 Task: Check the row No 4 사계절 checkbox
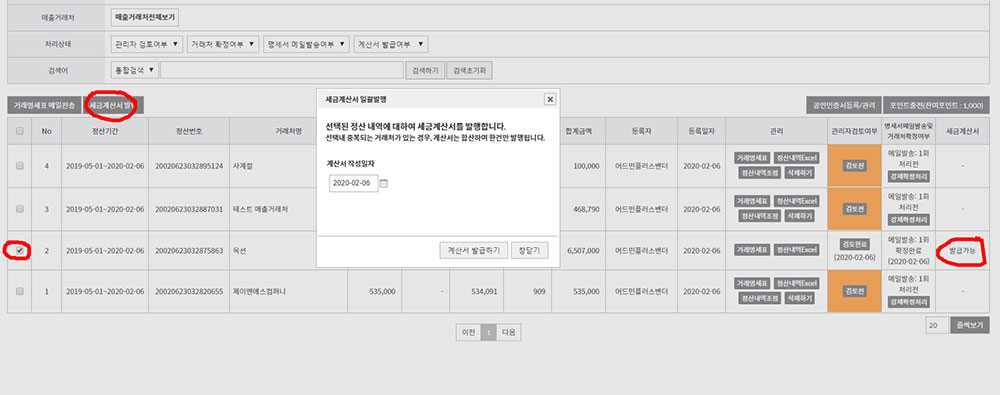click(x=20, y=165)
